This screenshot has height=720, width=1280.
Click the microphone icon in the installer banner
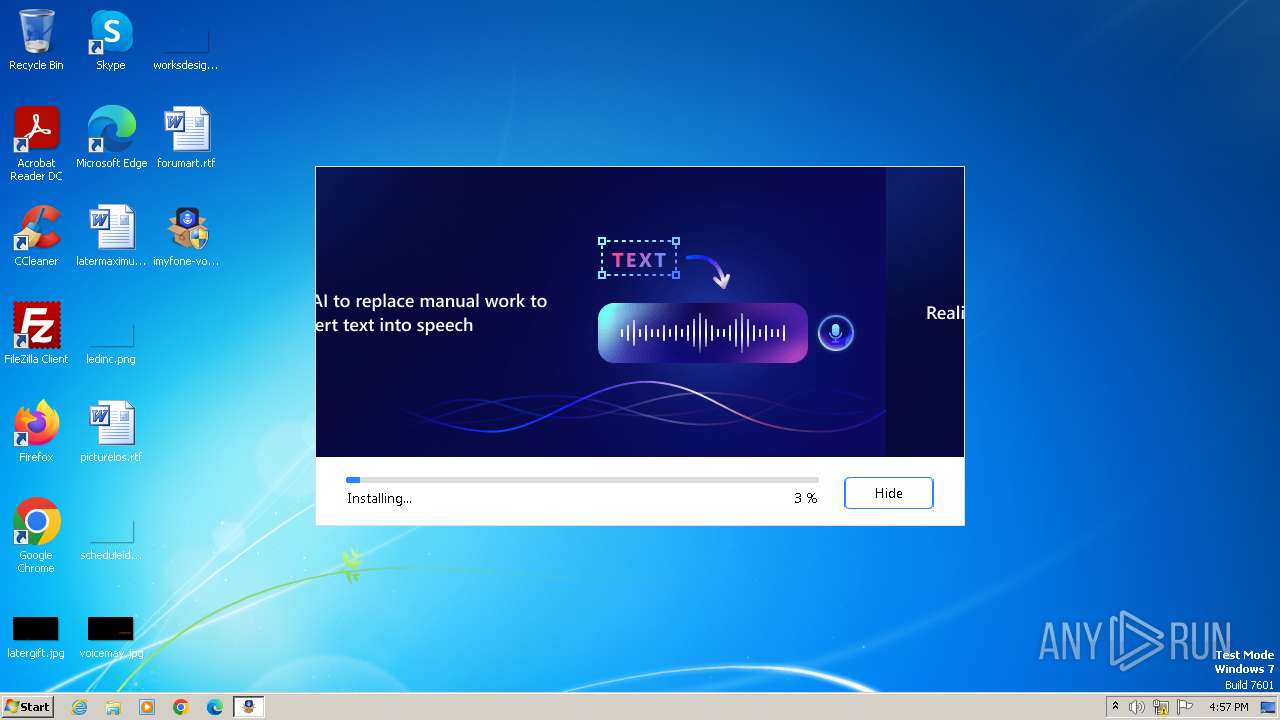[x=836, y=333]
